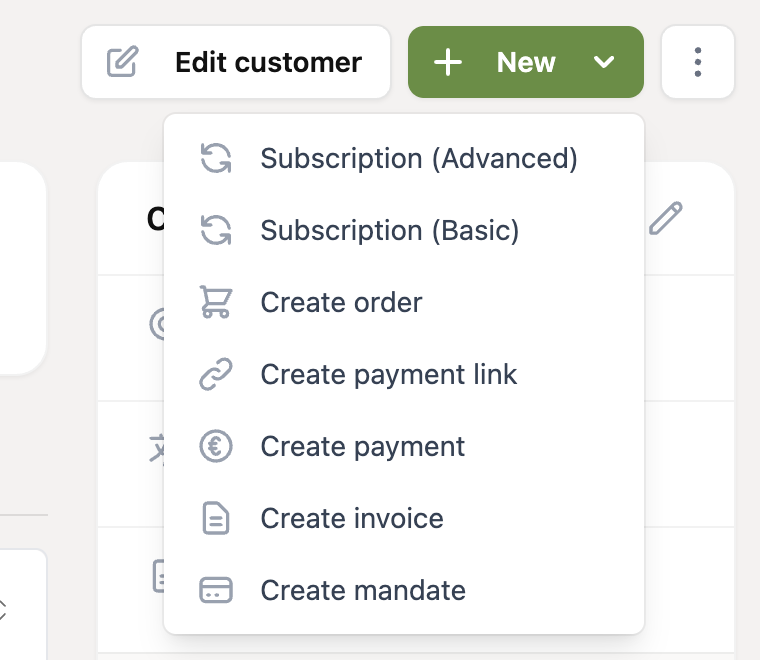This screenshot has width=760, height=660.
Task: Choose Create payment link option
Action: click(x=404, y=374)
